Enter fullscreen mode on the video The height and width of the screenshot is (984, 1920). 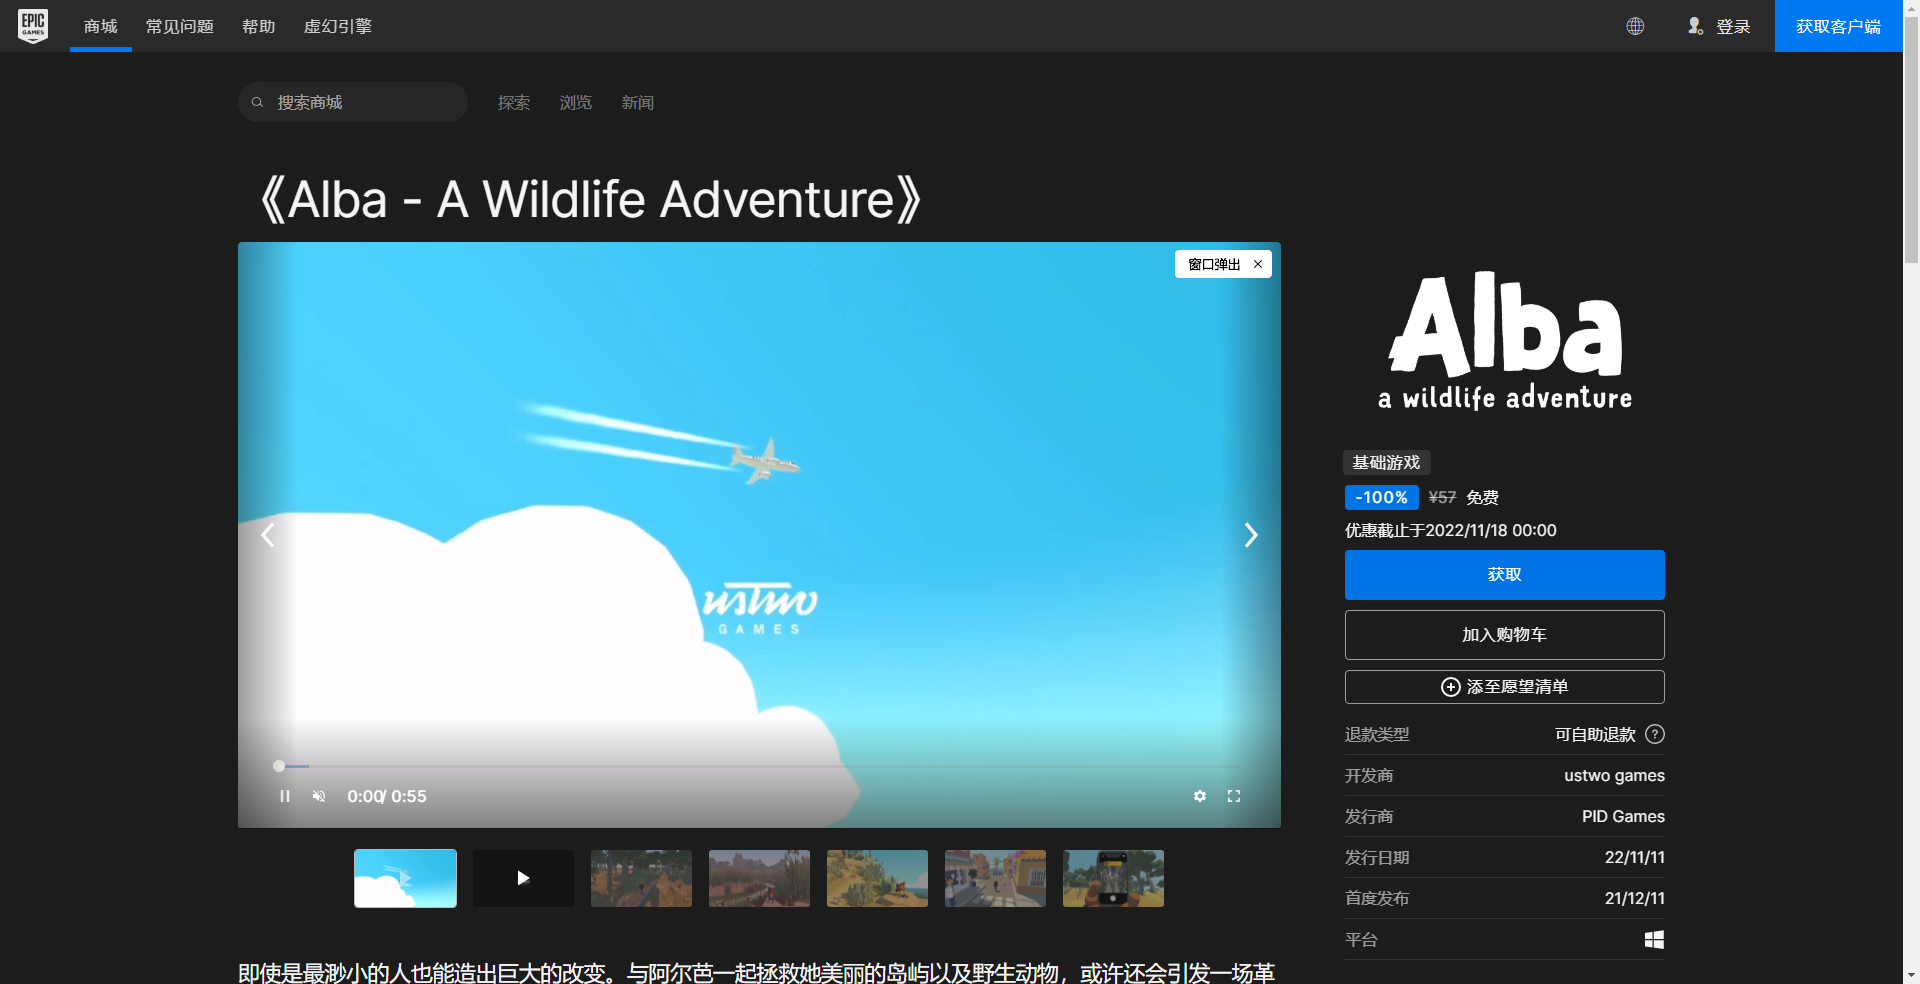coord(1234,796)
